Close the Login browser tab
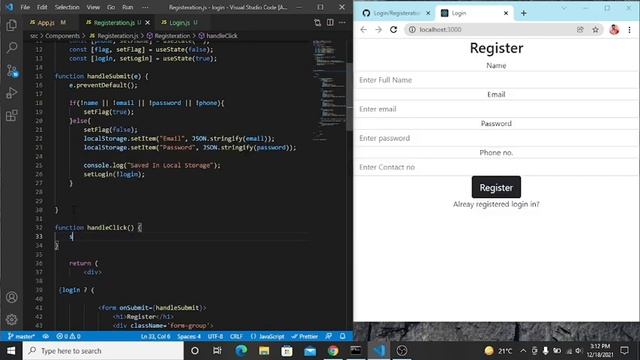 click(x=506, y=13)
